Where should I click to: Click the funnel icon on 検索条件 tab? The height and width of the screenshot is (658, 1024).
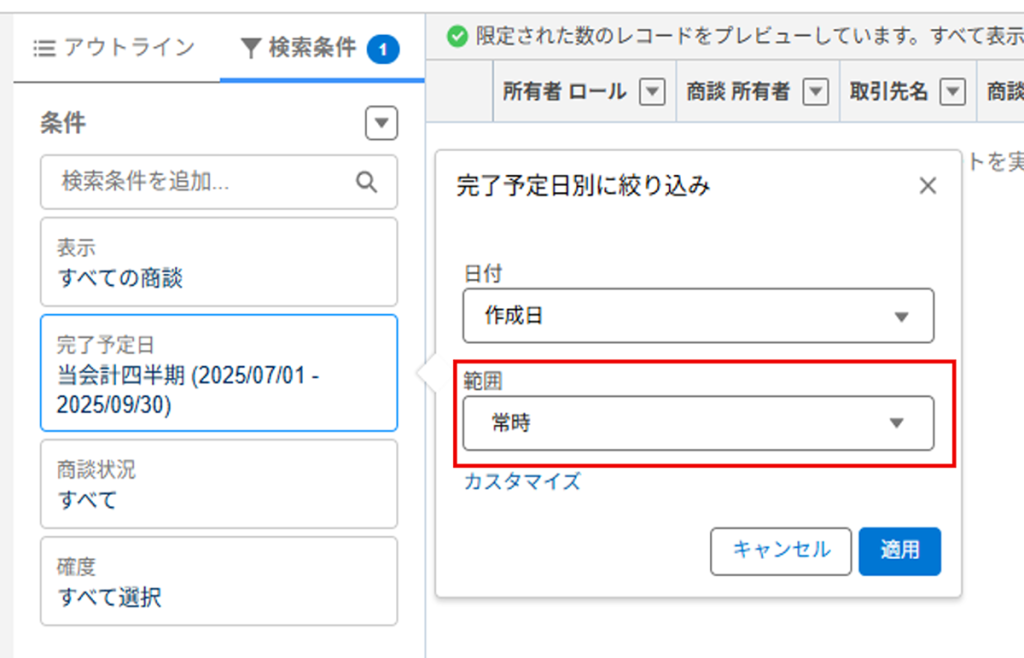coord(251,47)
